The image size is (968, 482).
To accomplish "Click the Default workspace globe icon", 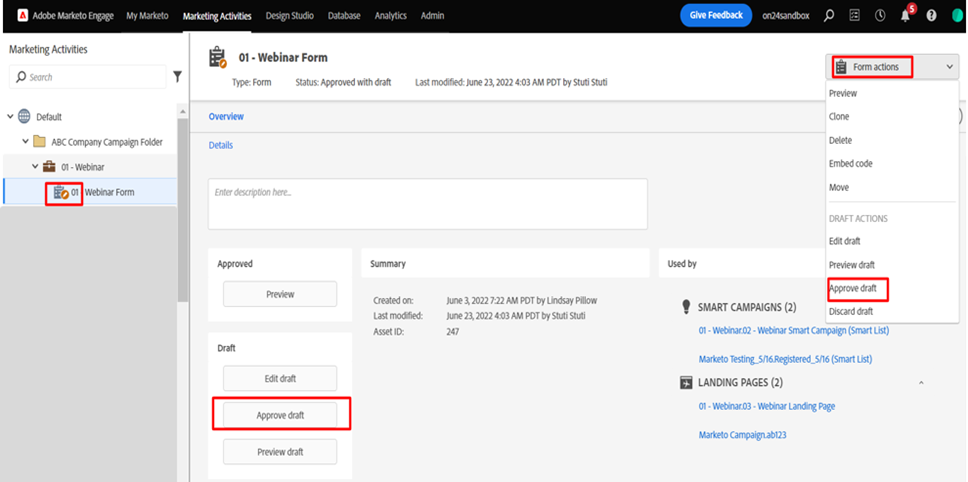I will point(24,117).
